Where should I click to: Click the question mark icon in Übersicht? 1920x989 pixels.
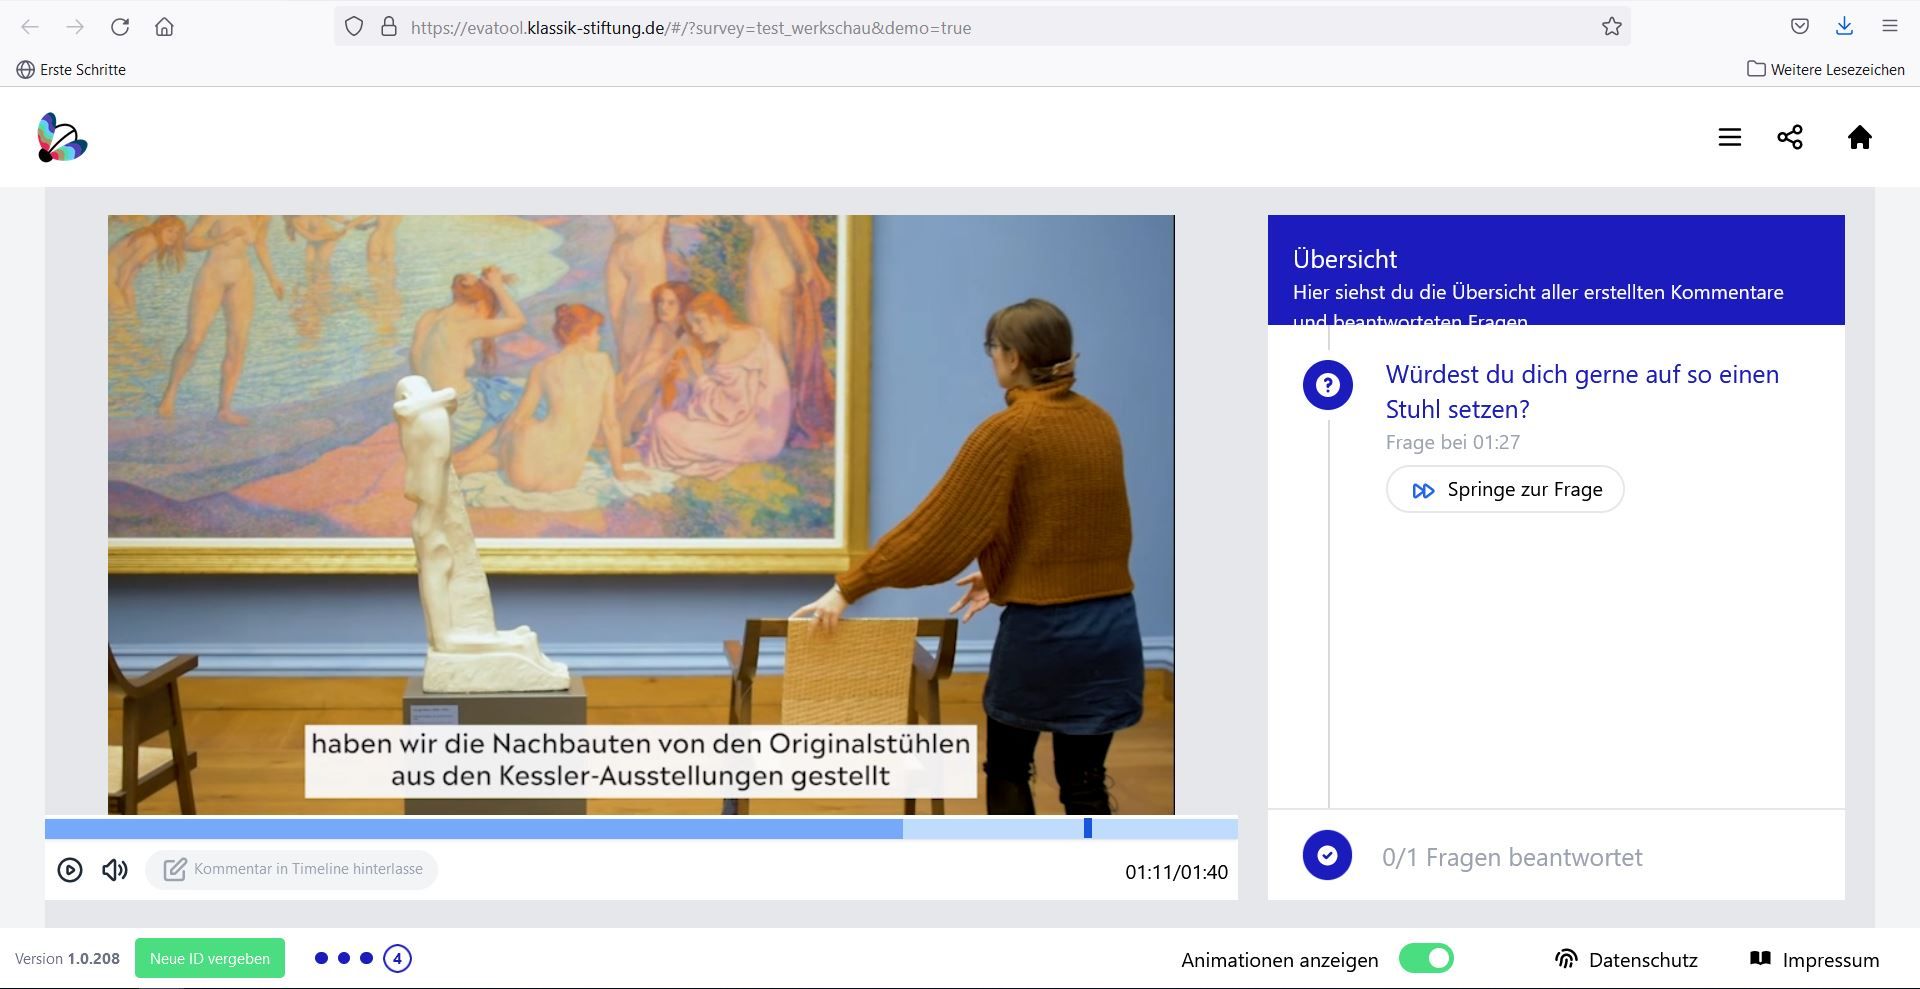[1327, 385]
